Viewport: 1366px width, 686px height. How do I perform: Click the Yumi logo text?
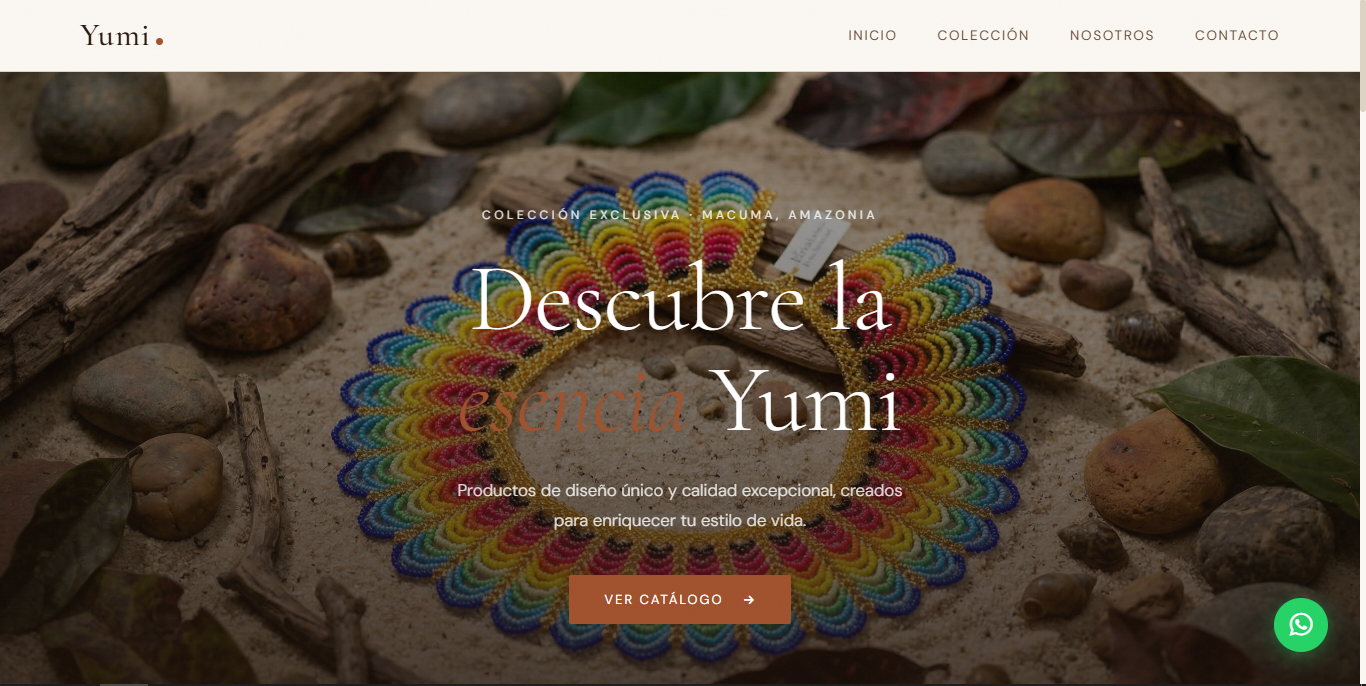115,36
